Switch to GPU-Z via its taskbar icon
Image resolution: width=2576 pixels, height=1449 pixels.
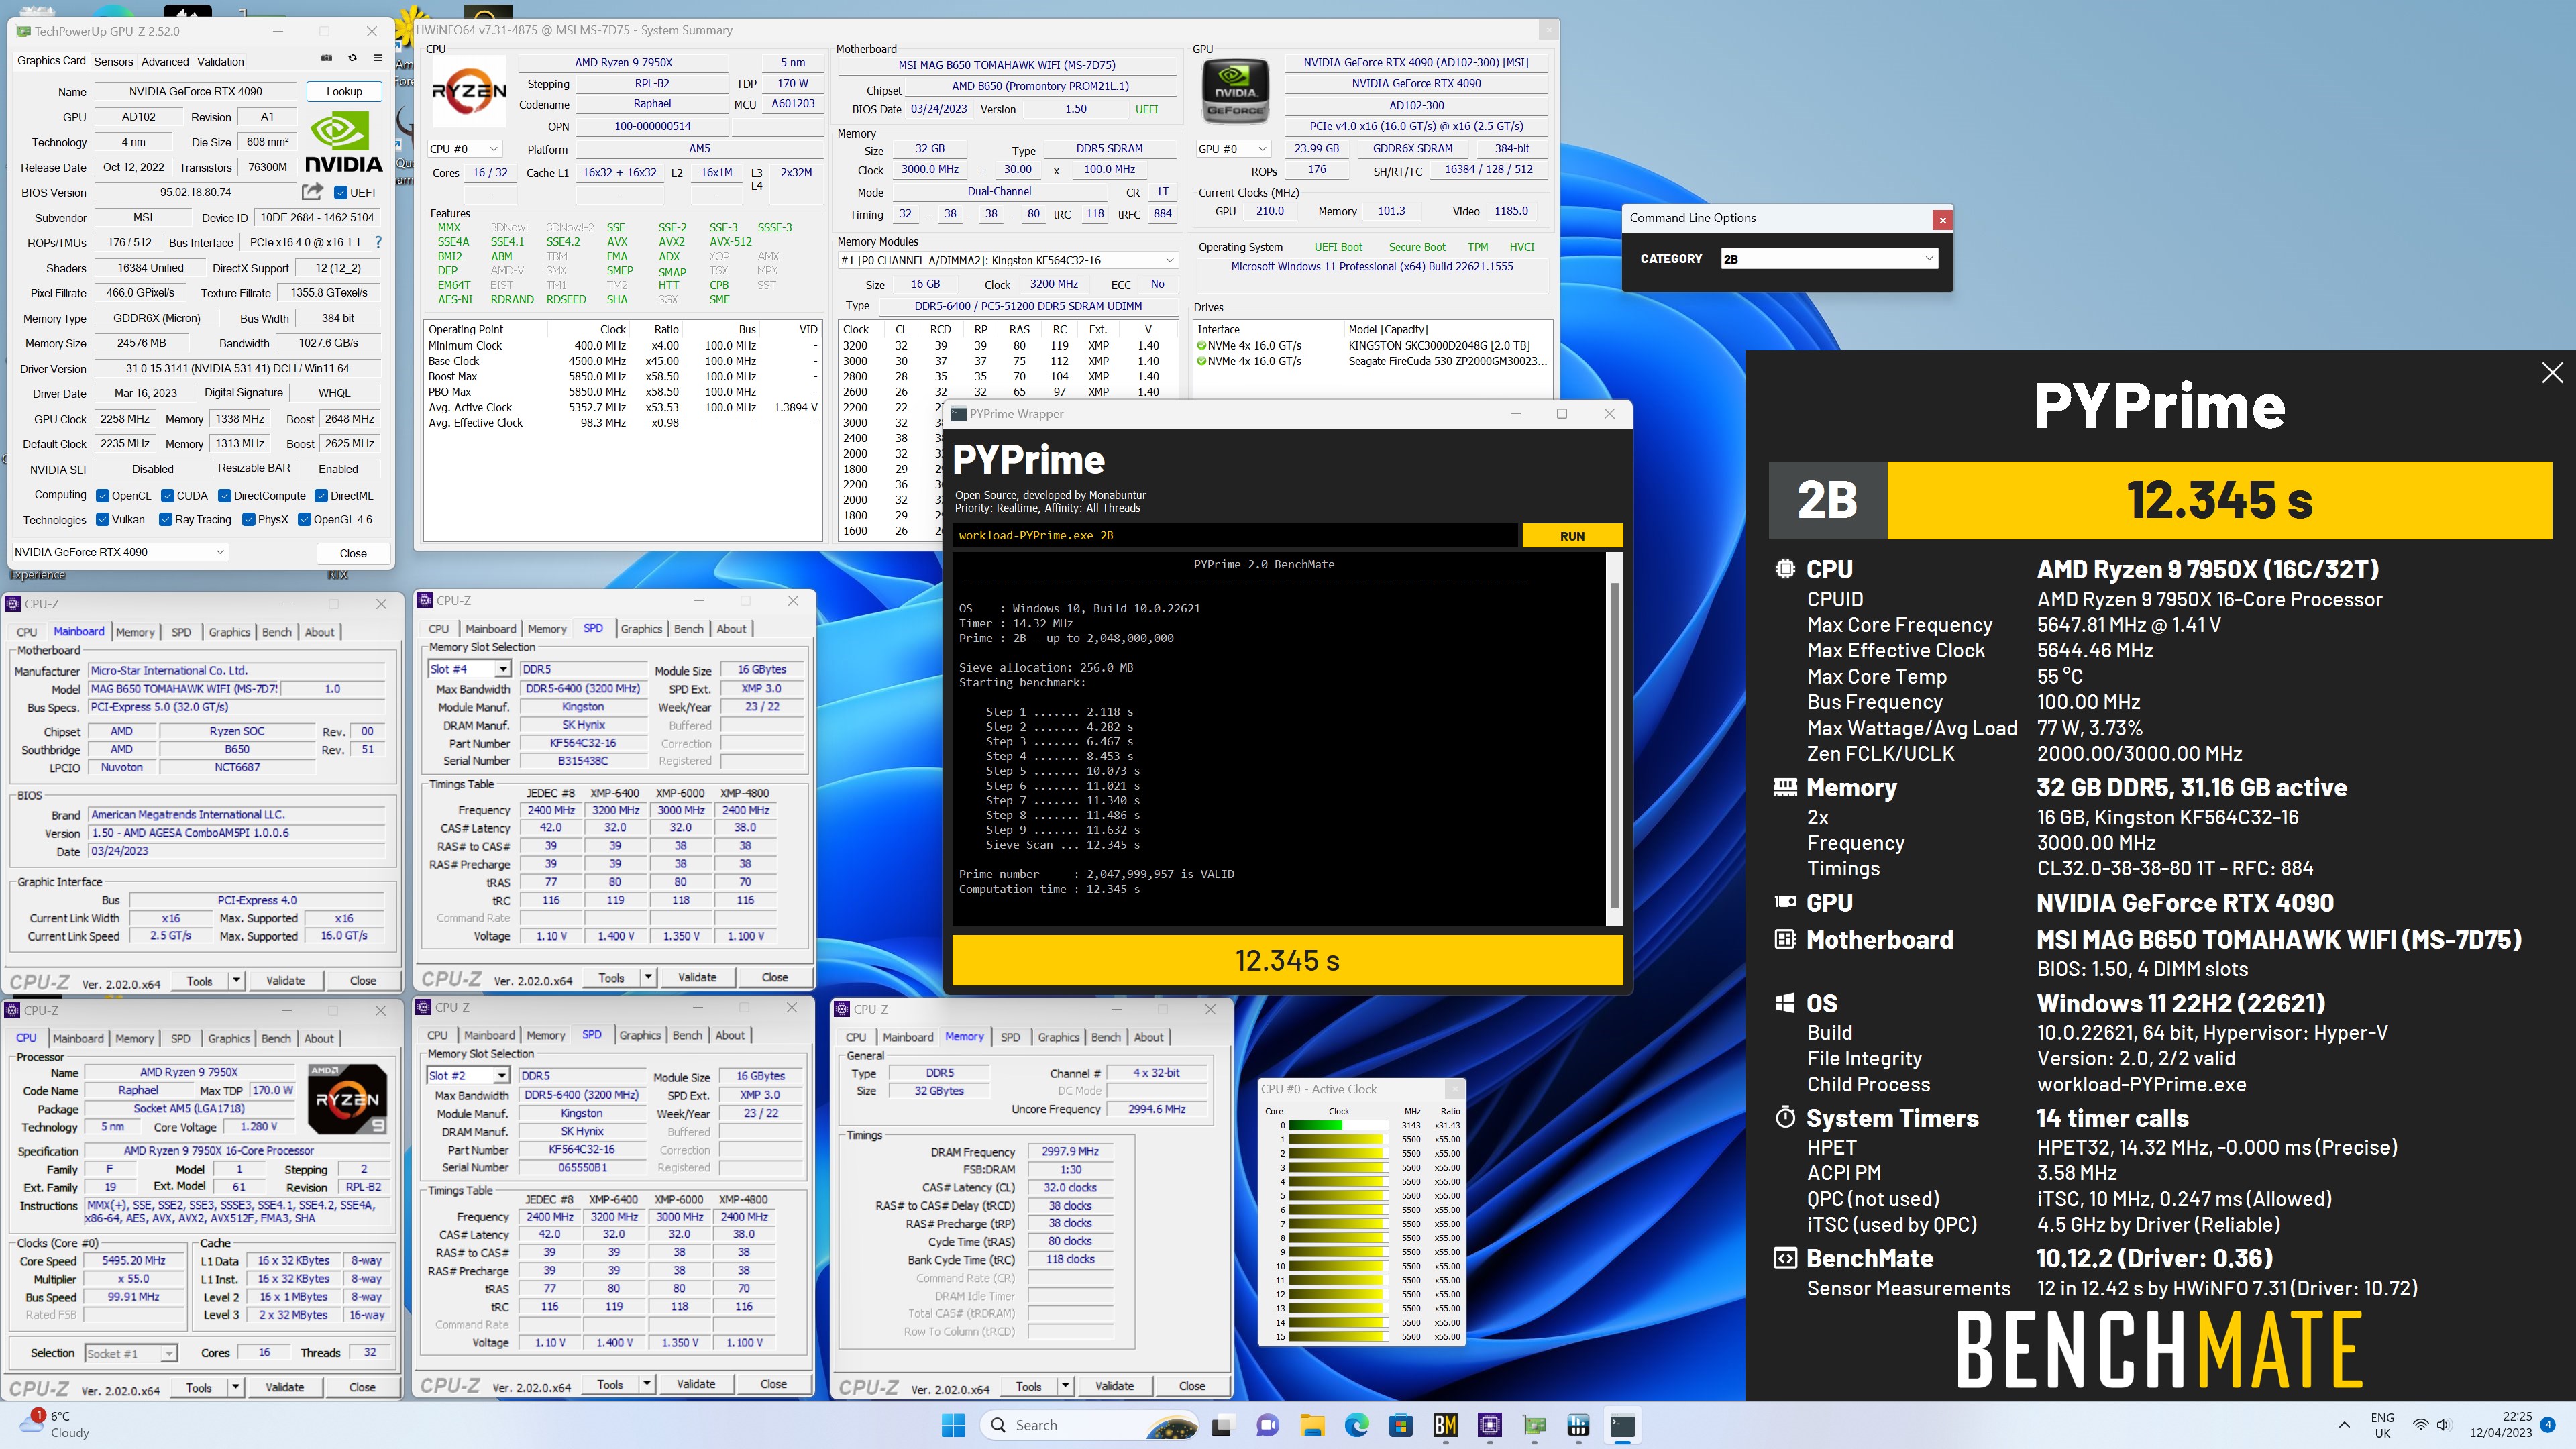[1534, 1425]
